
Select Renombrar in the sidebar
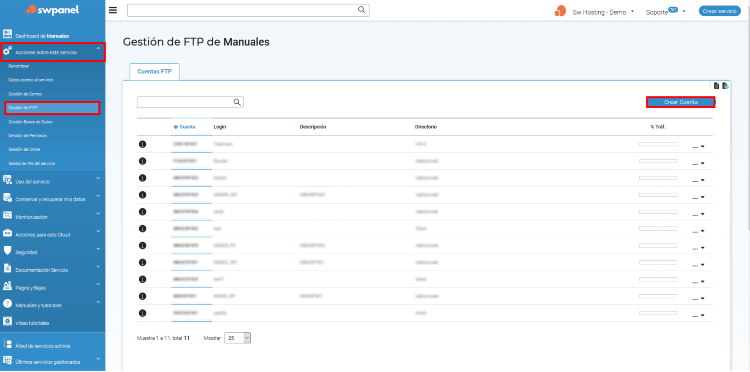[x=19, y=66]
